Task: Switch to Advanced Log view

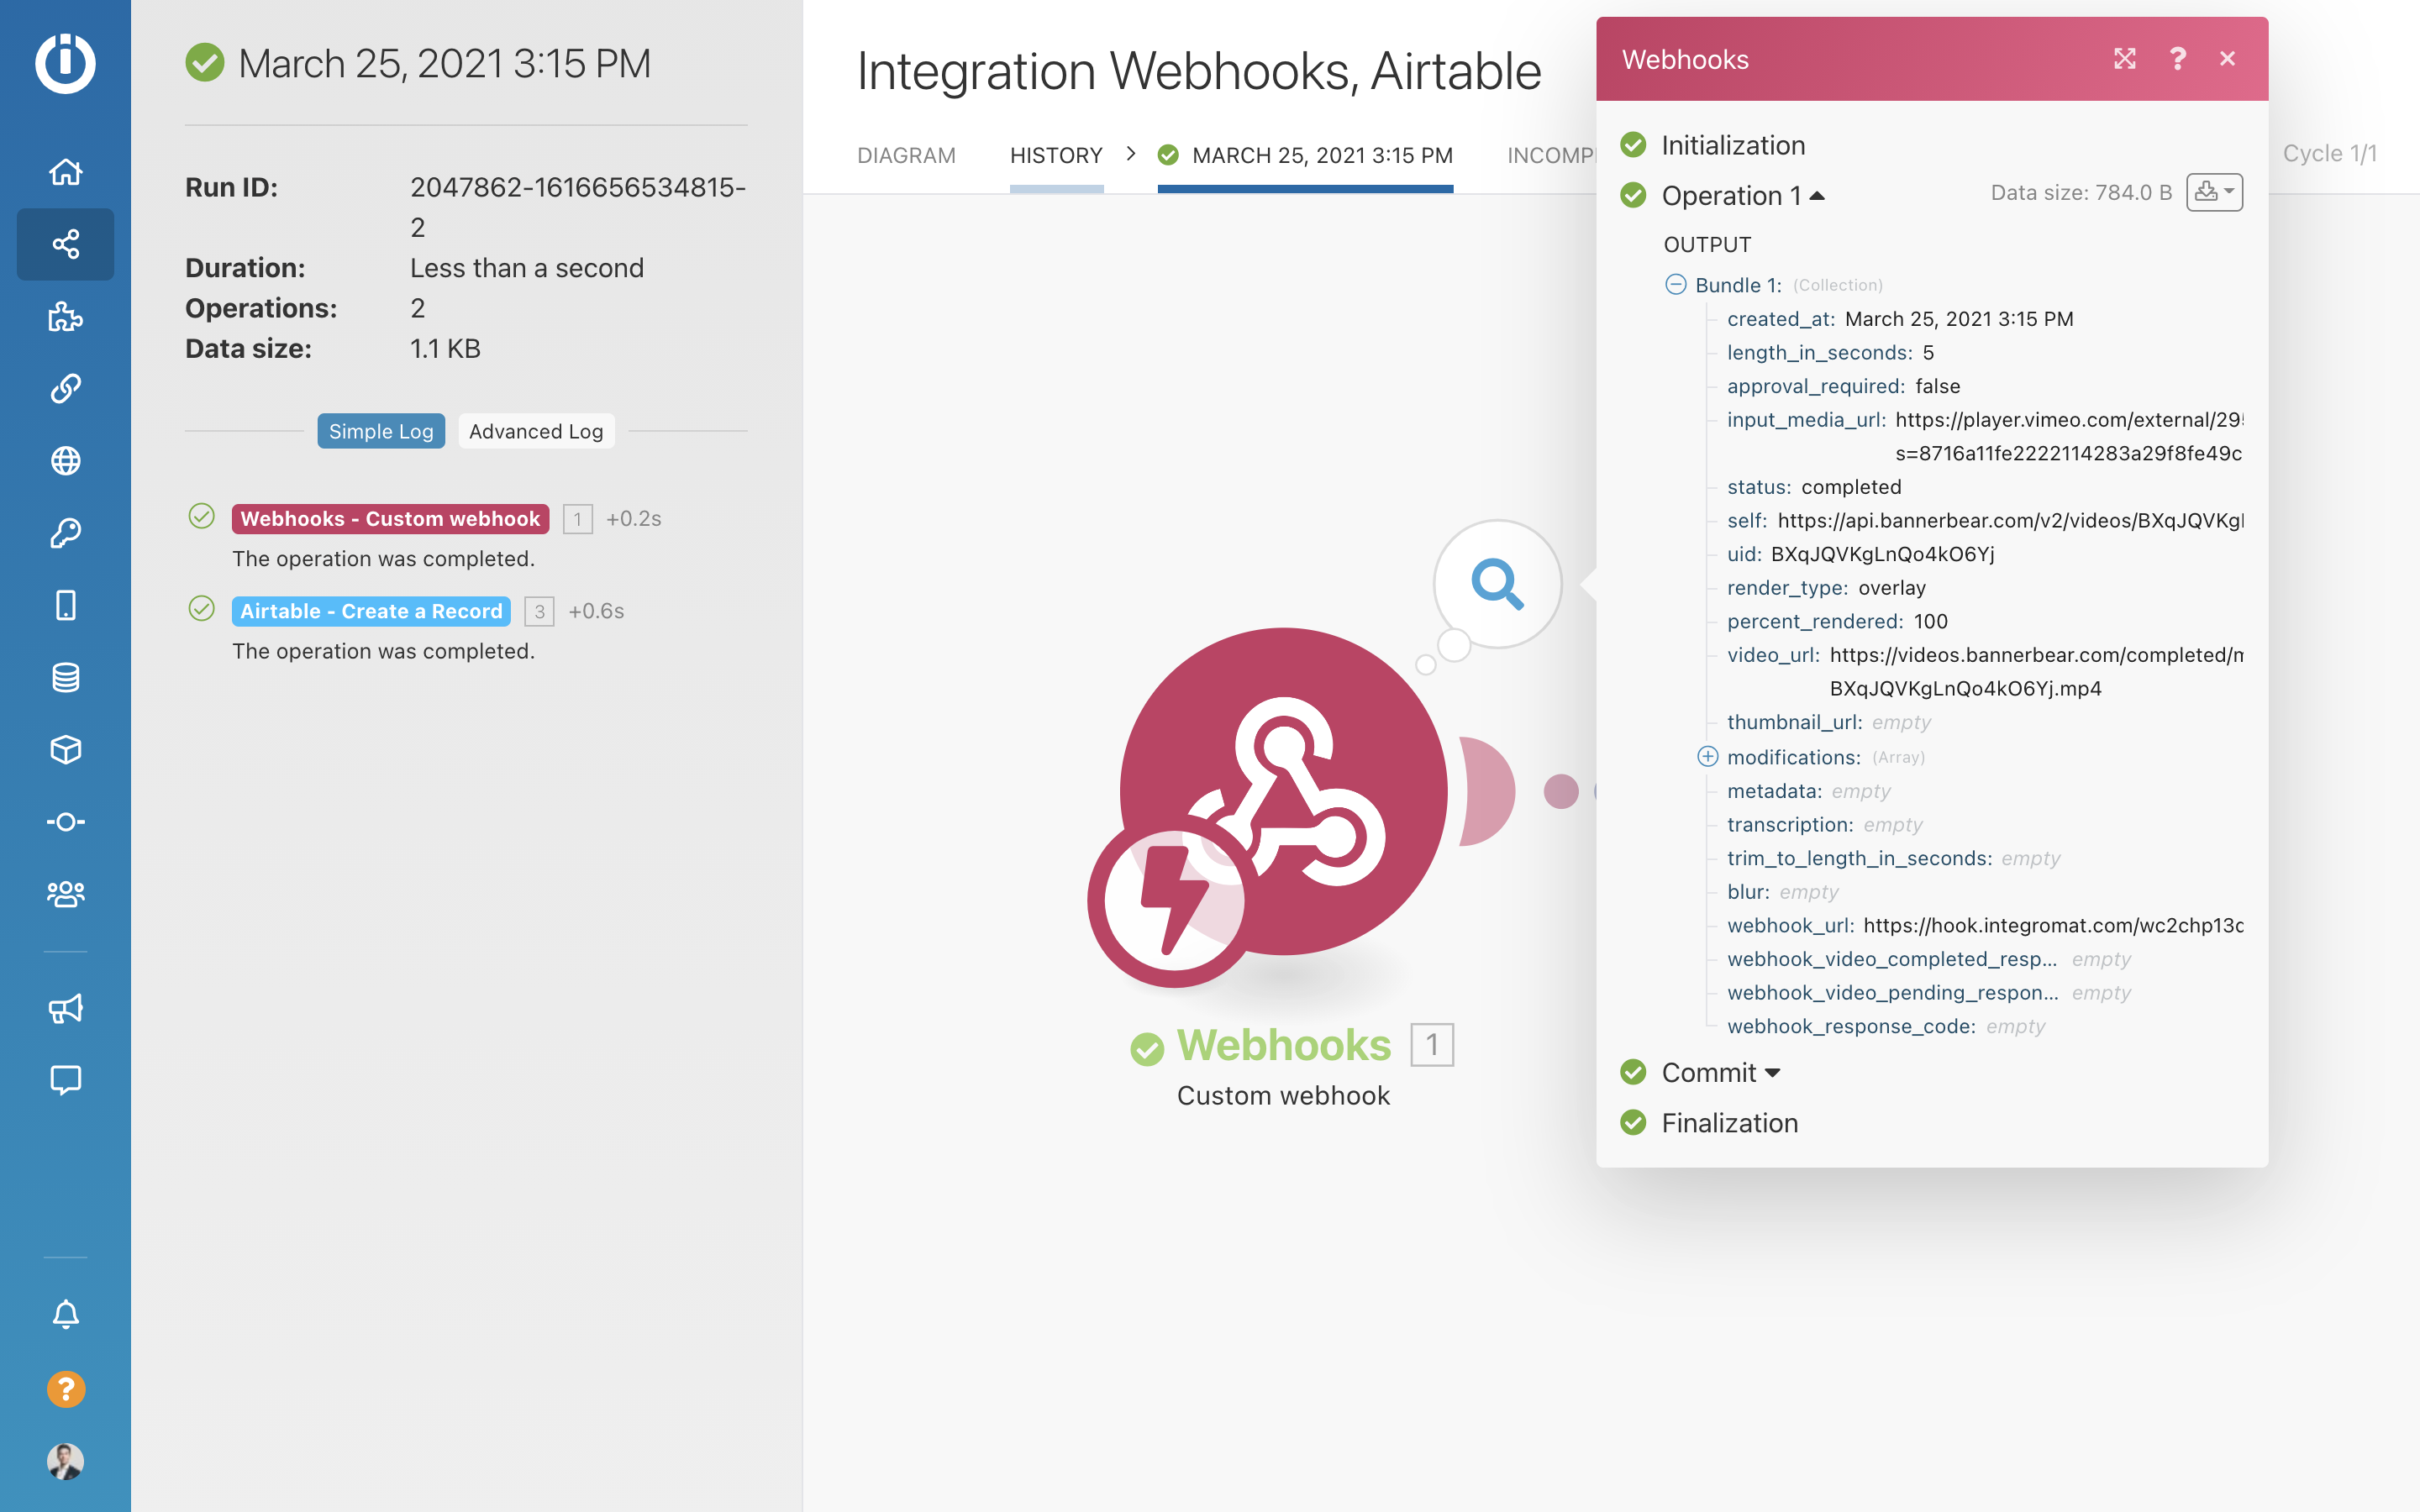Action: tap(535, 431)
